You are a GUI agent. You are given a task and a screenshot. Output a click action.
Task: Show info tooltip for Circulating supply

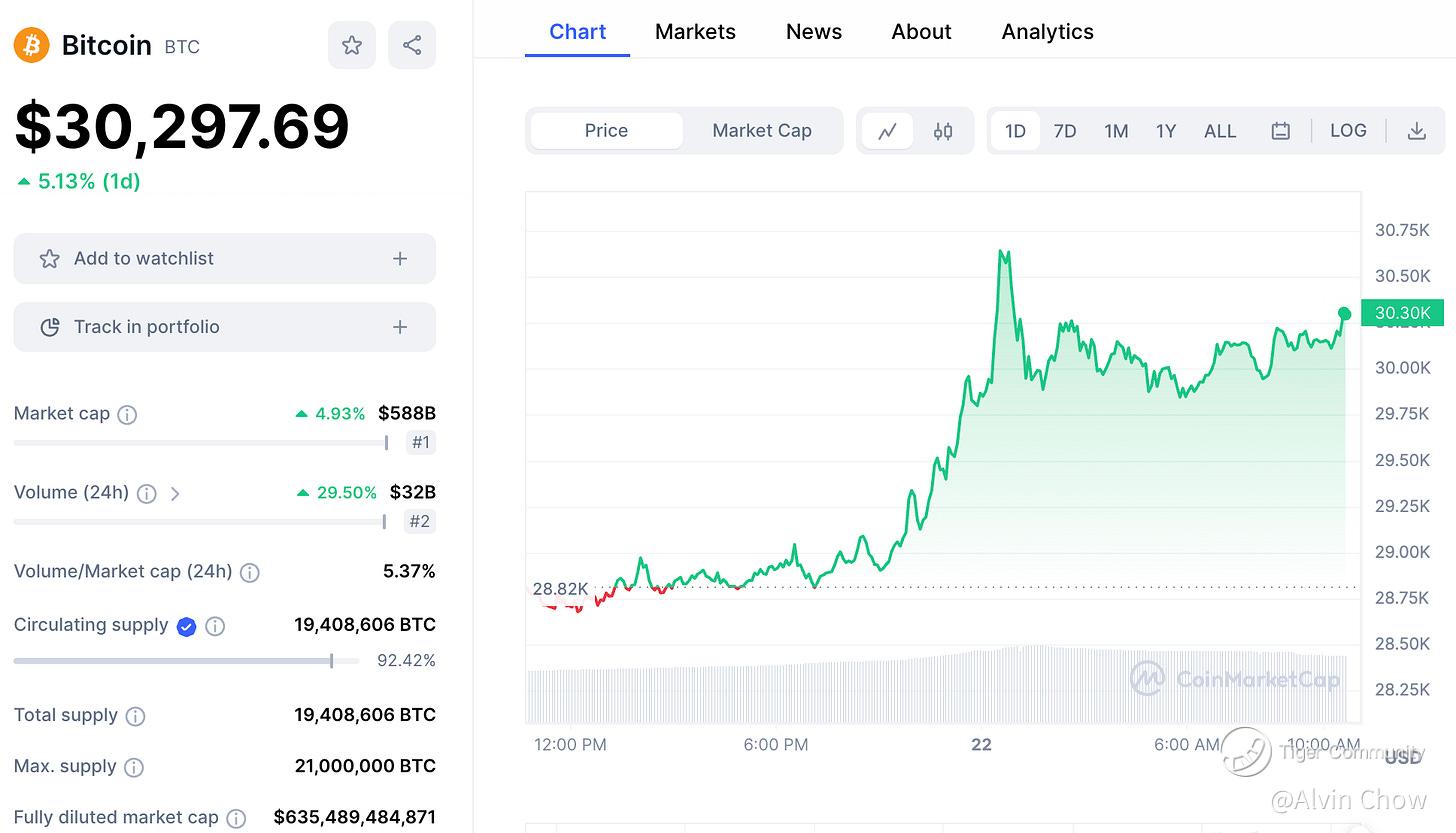[x=215, y=626]
